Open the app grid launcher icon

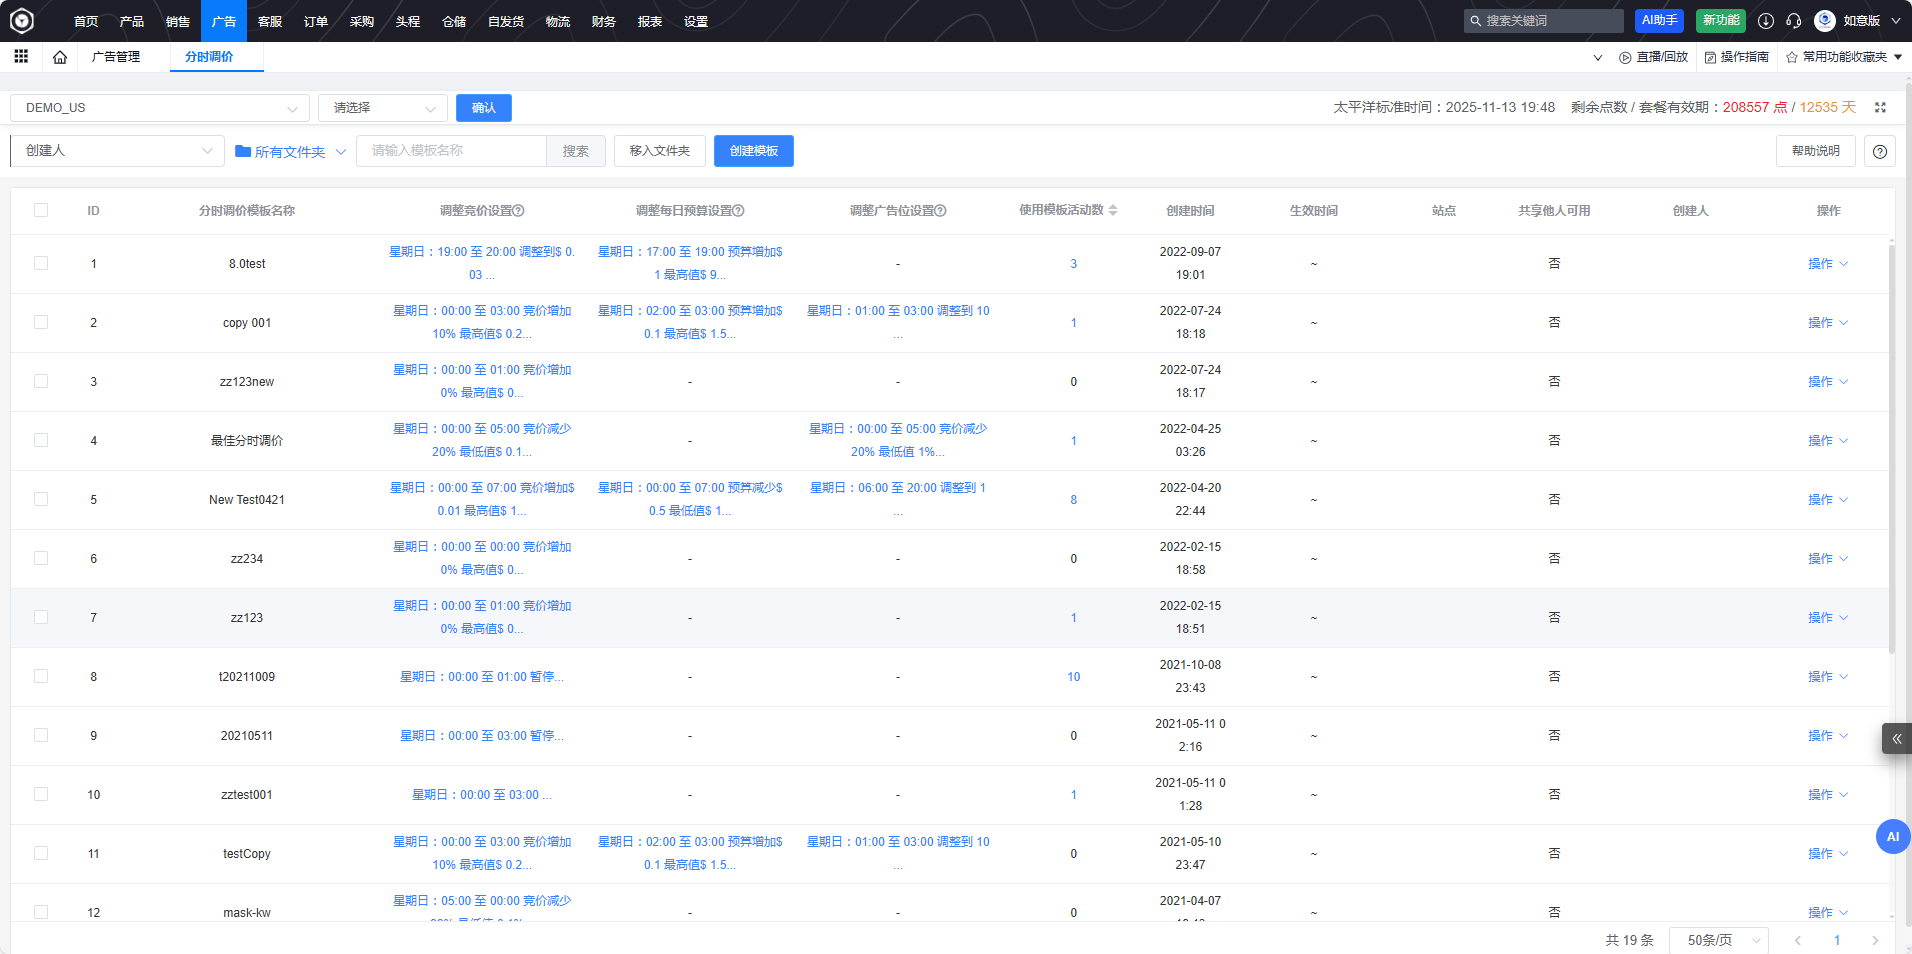tap(21, 57)
